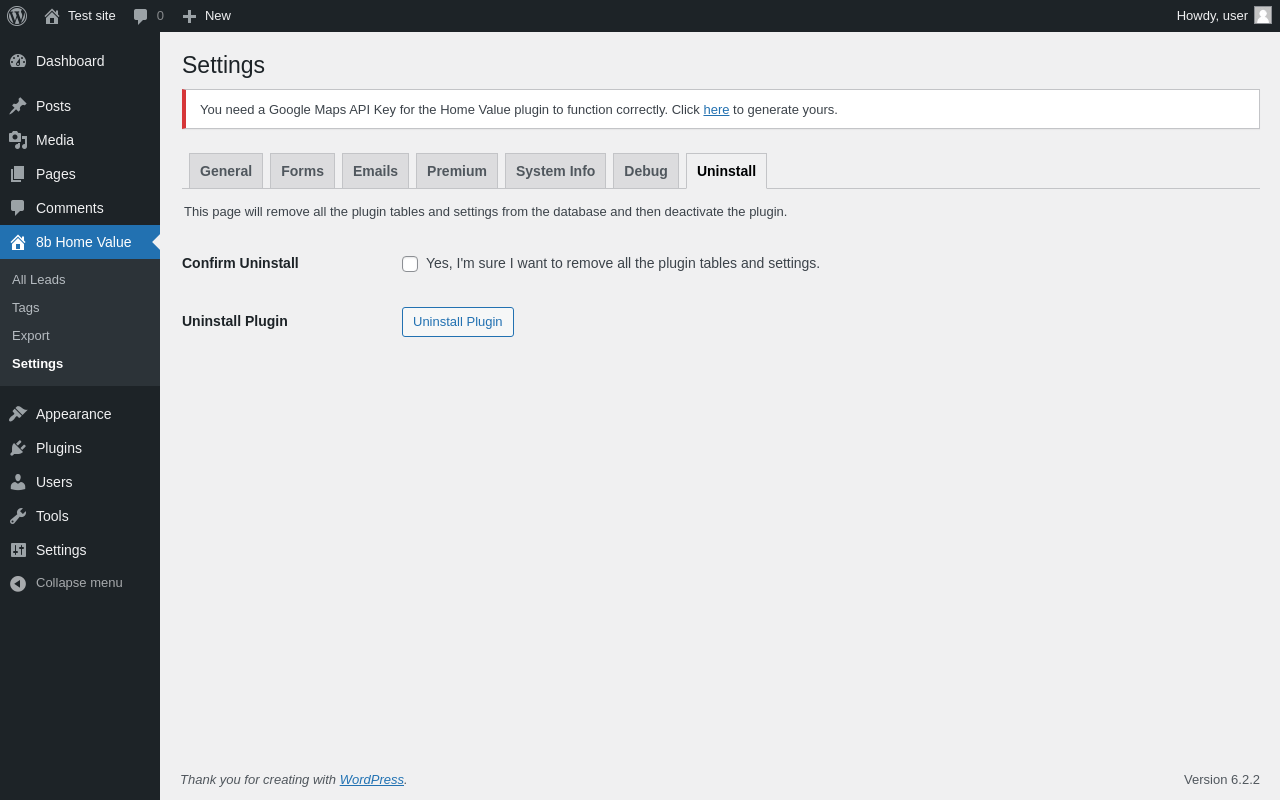Screen dimensions: 1280x800
Task: Click the Pages icon in sidebar
Action: coord(18,174)
